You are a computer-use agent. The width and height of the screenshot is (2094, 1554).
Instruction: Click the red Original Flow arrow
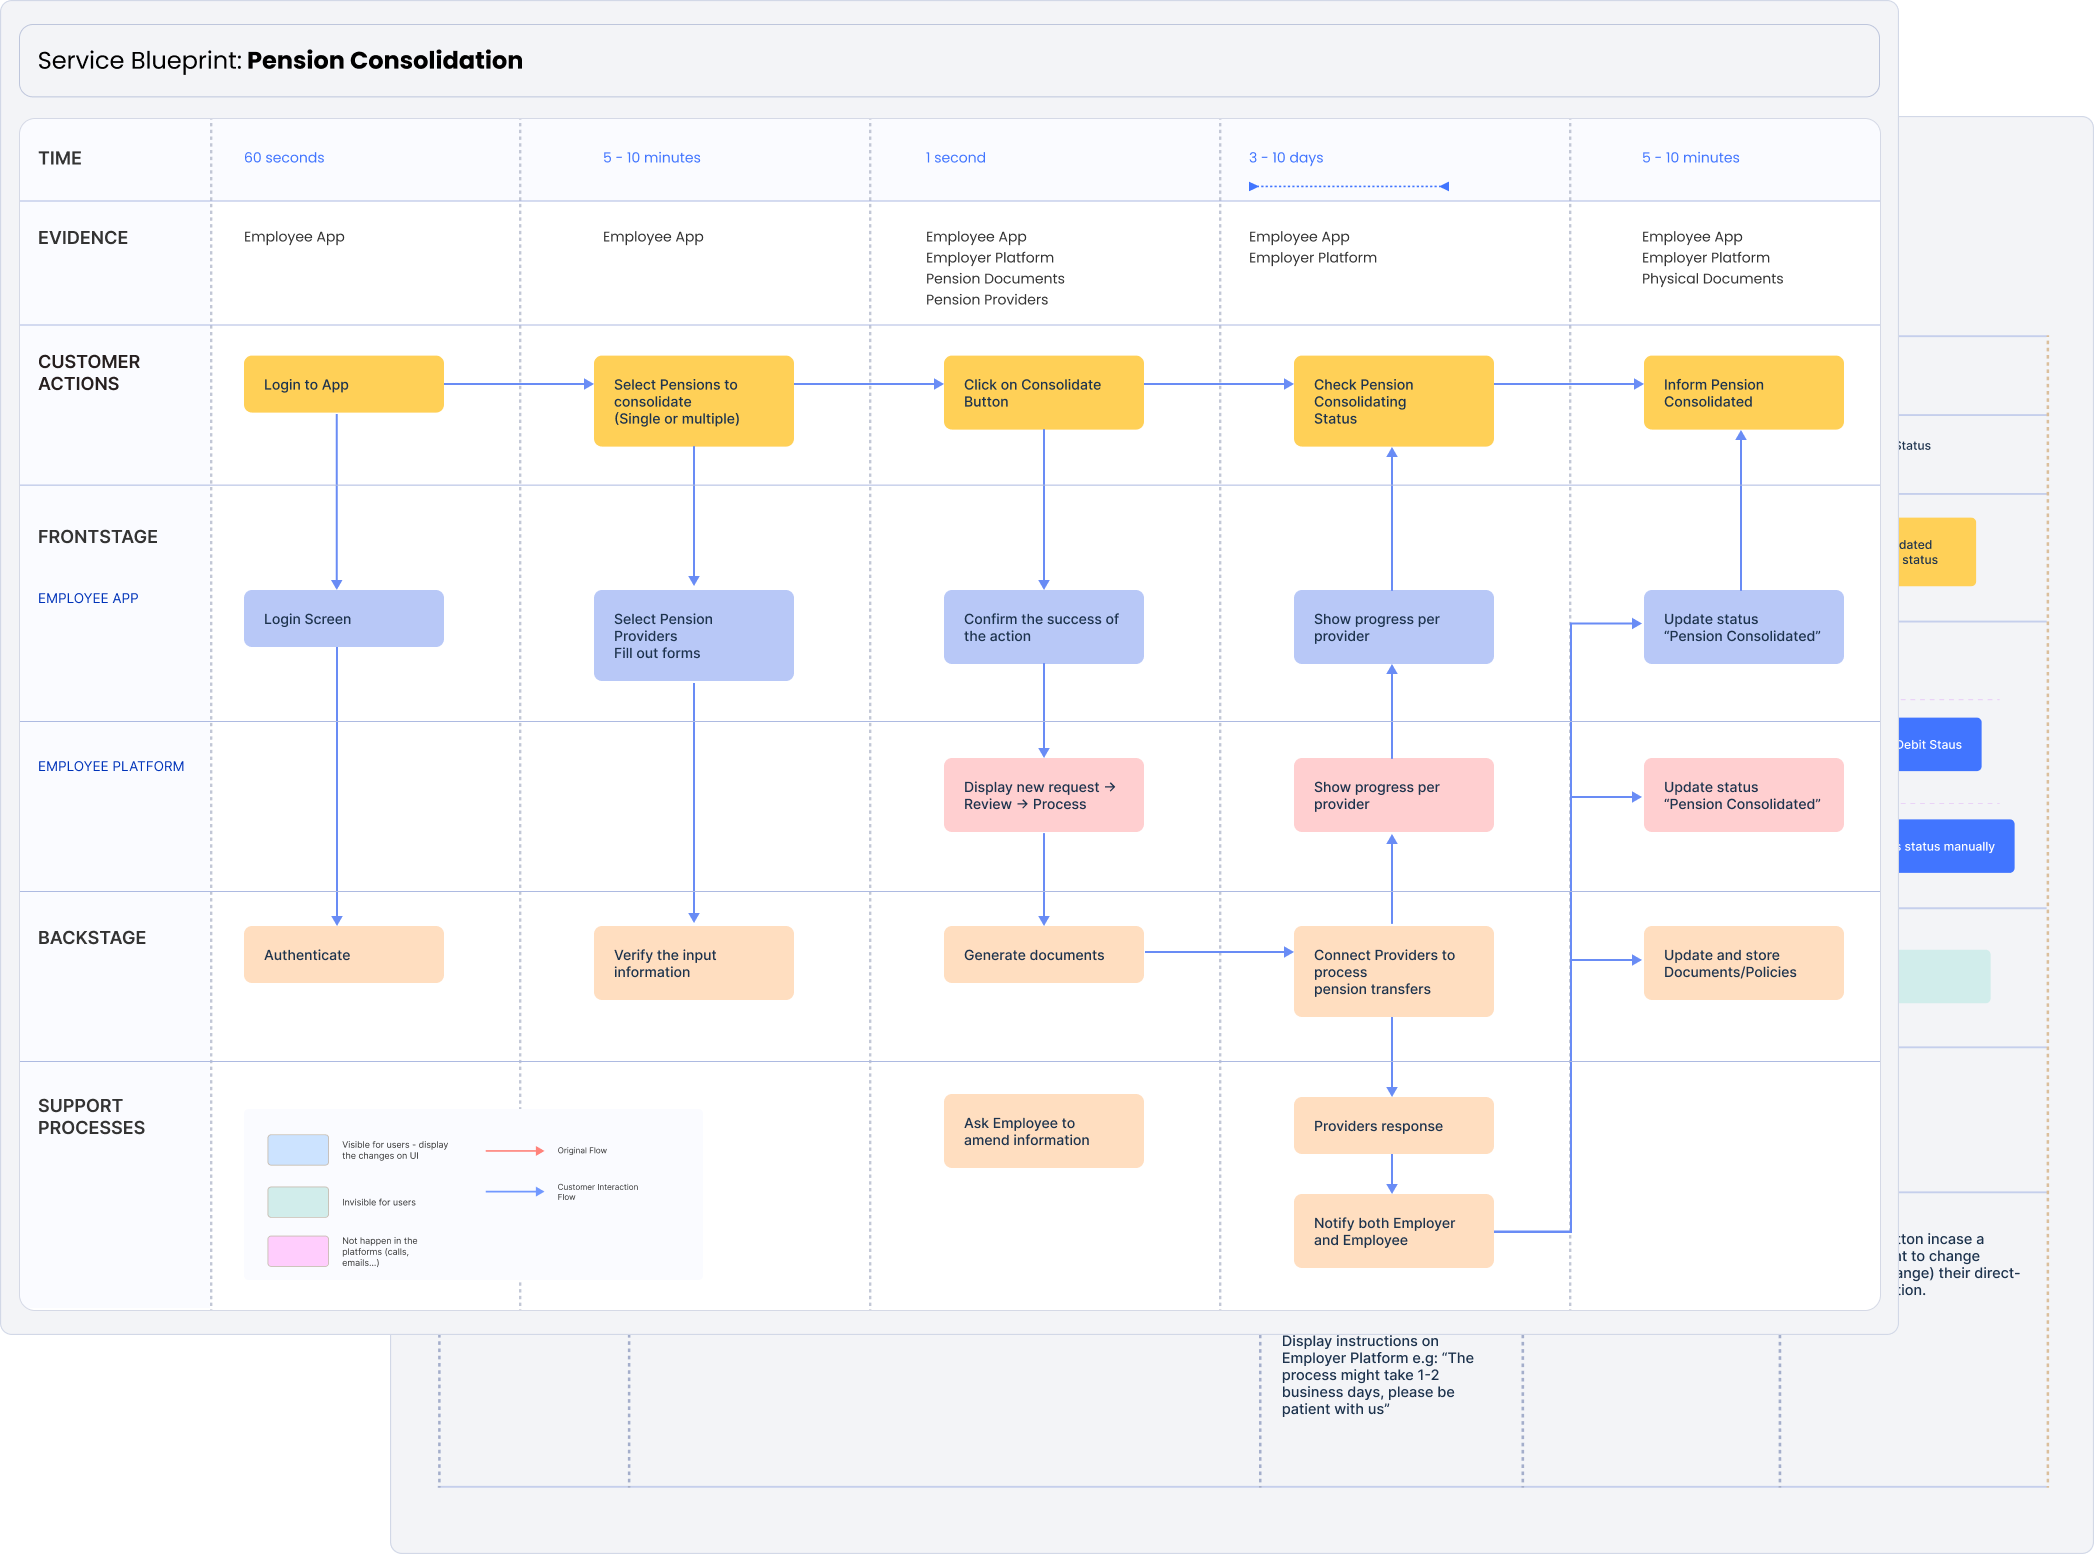tap(514, 1151)
